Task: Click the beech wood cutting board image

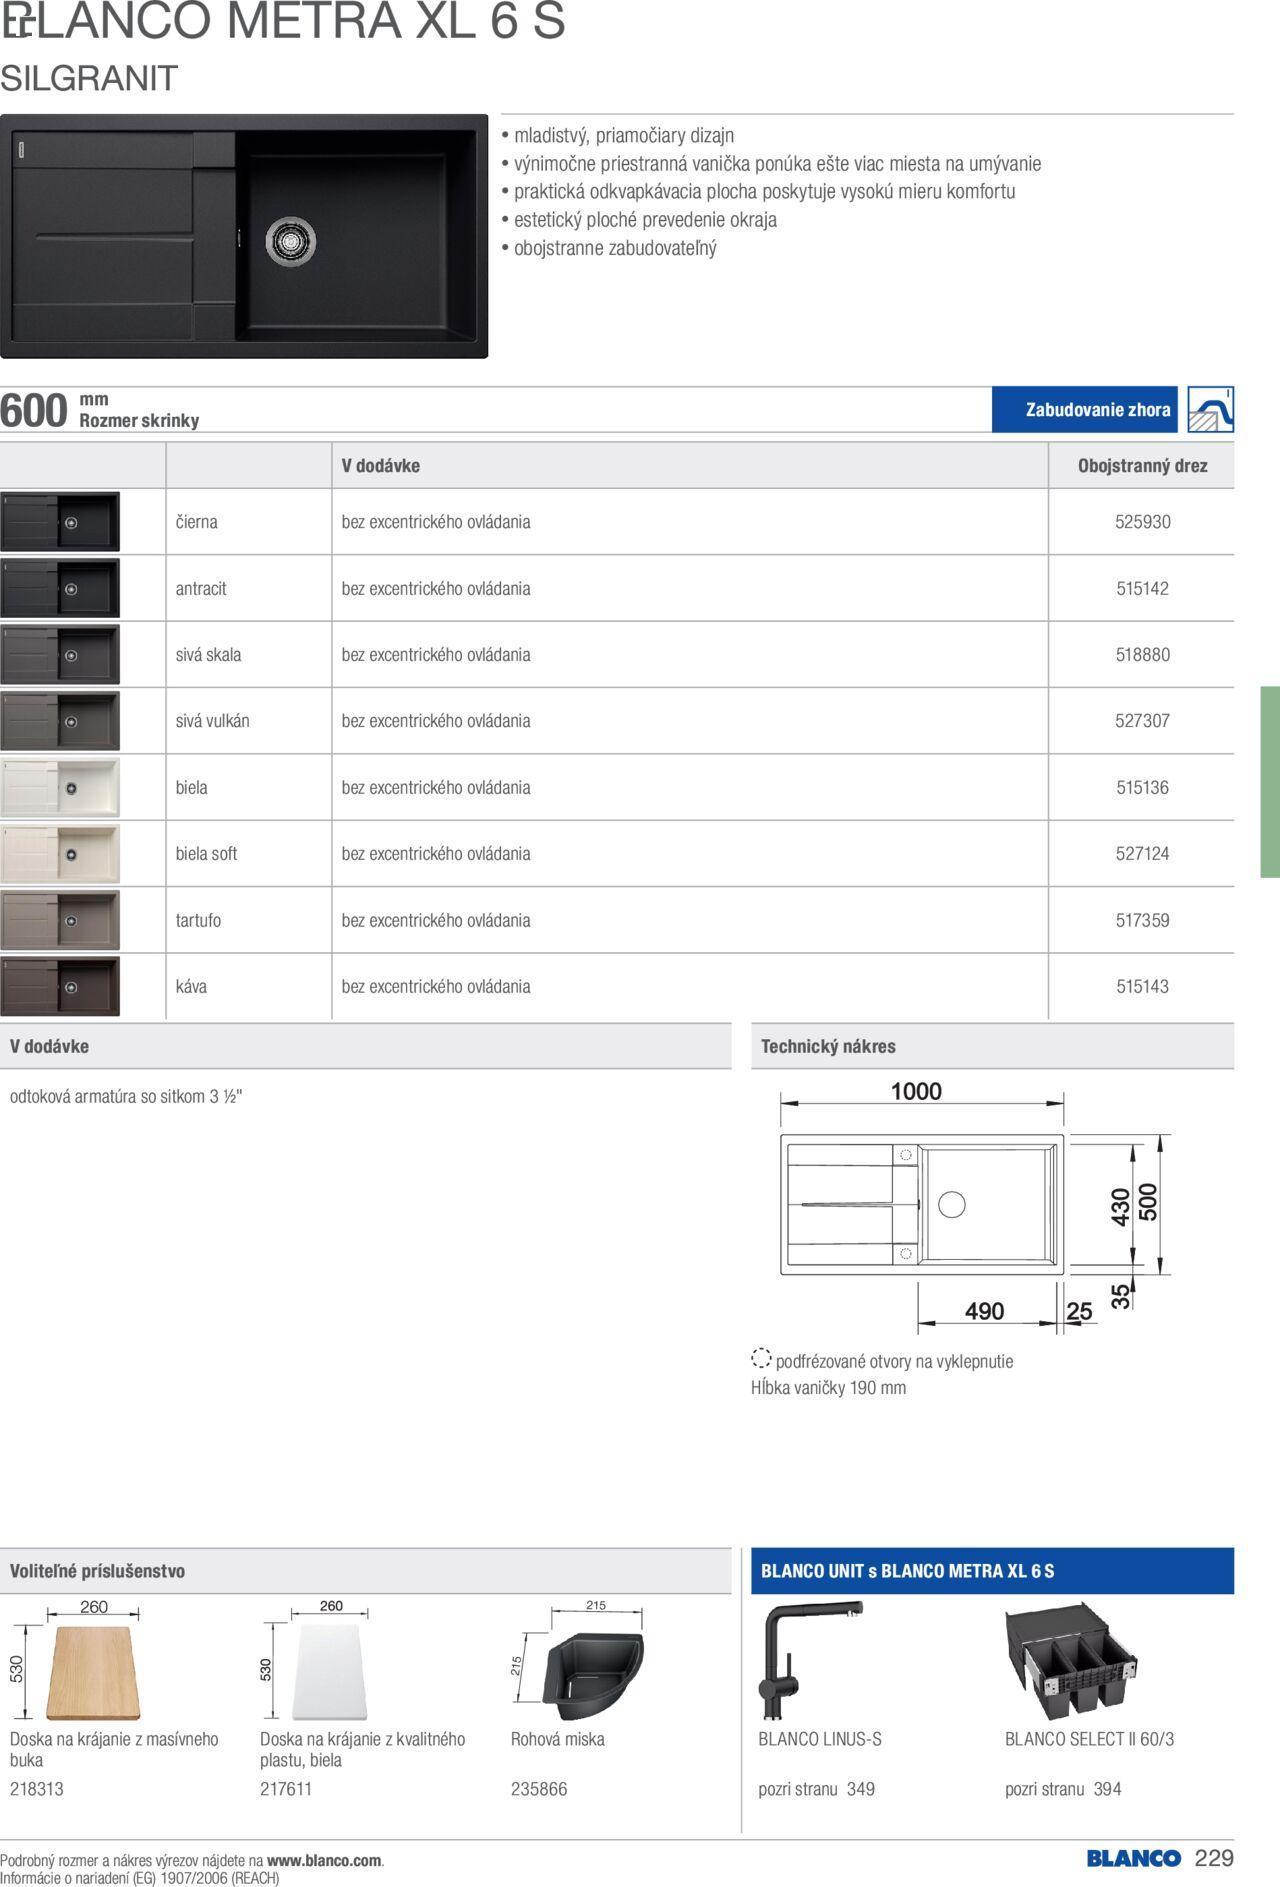Action: click(94, 1672)
